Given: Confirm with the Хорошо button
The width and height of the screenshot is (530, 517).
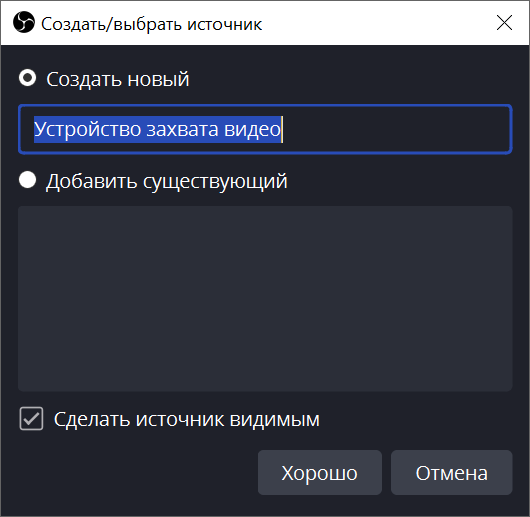Looking at the screenshot, I should click(x=320, y=472).
